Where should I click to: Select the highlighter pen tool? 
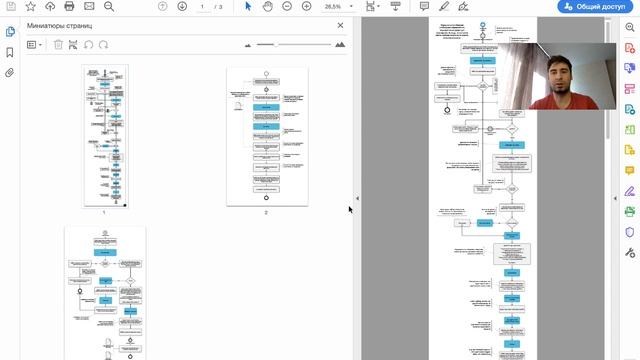(444, 6)
